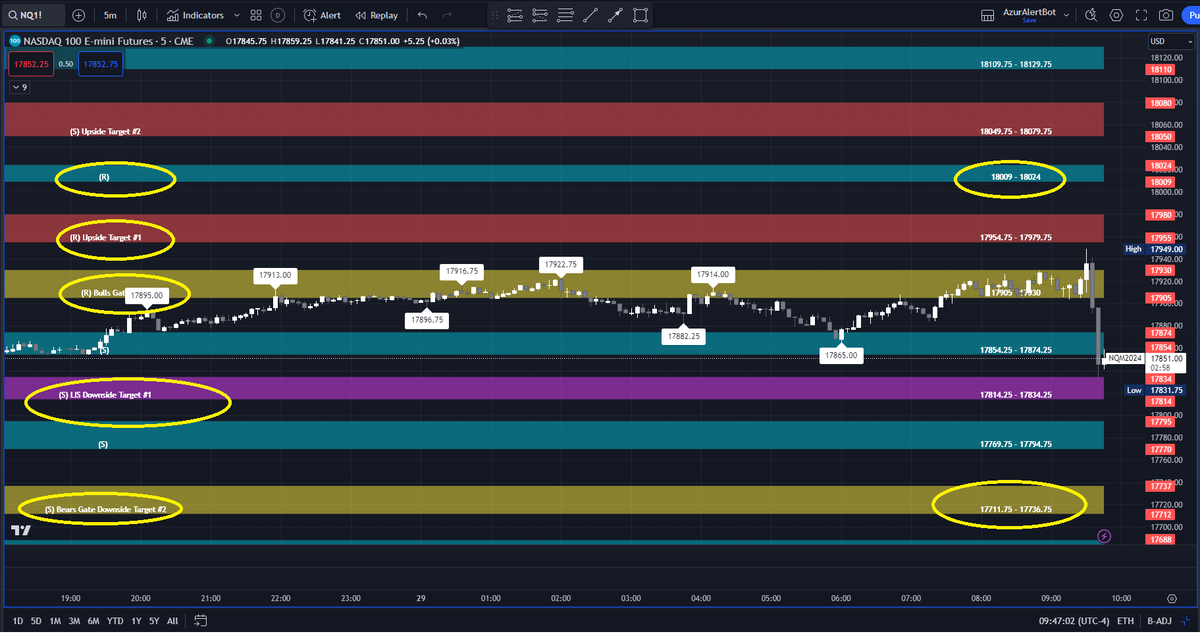Select the ray line tool

point(615,15)
